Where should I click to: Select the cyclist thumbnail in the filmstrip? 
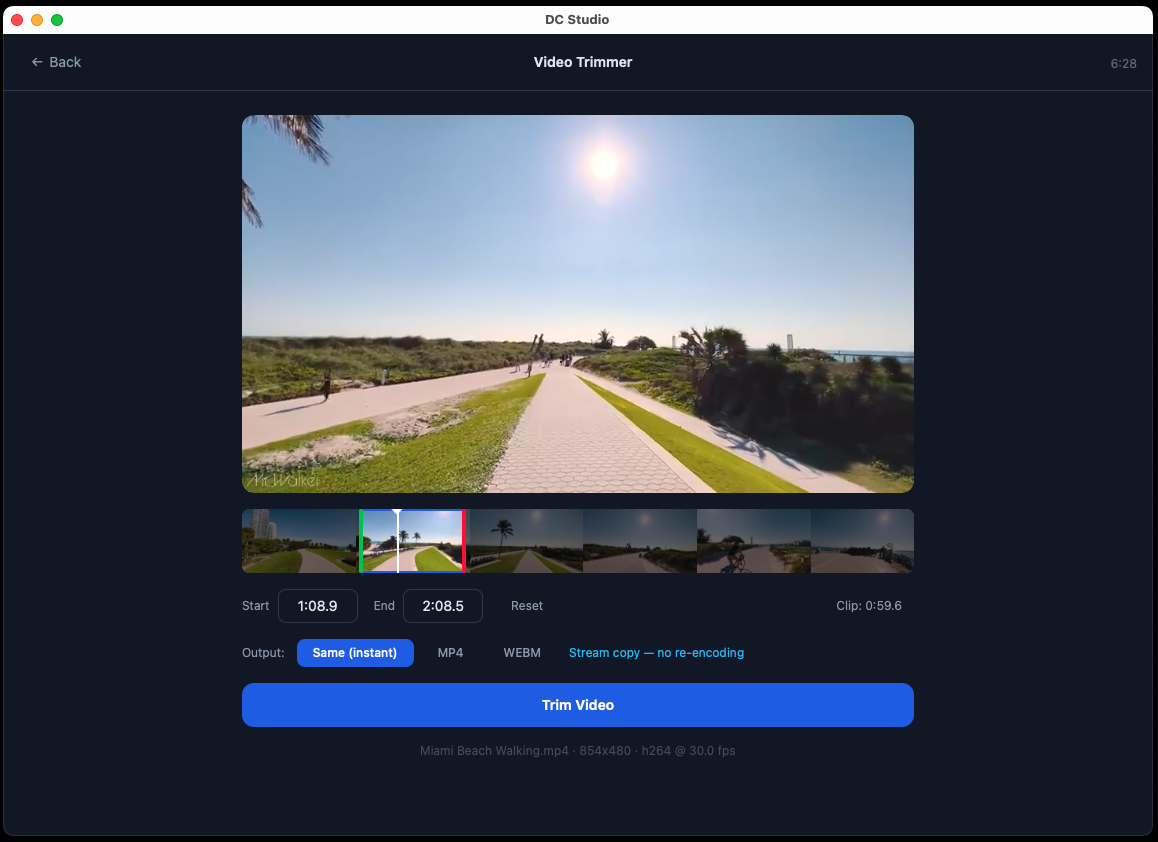754,540
